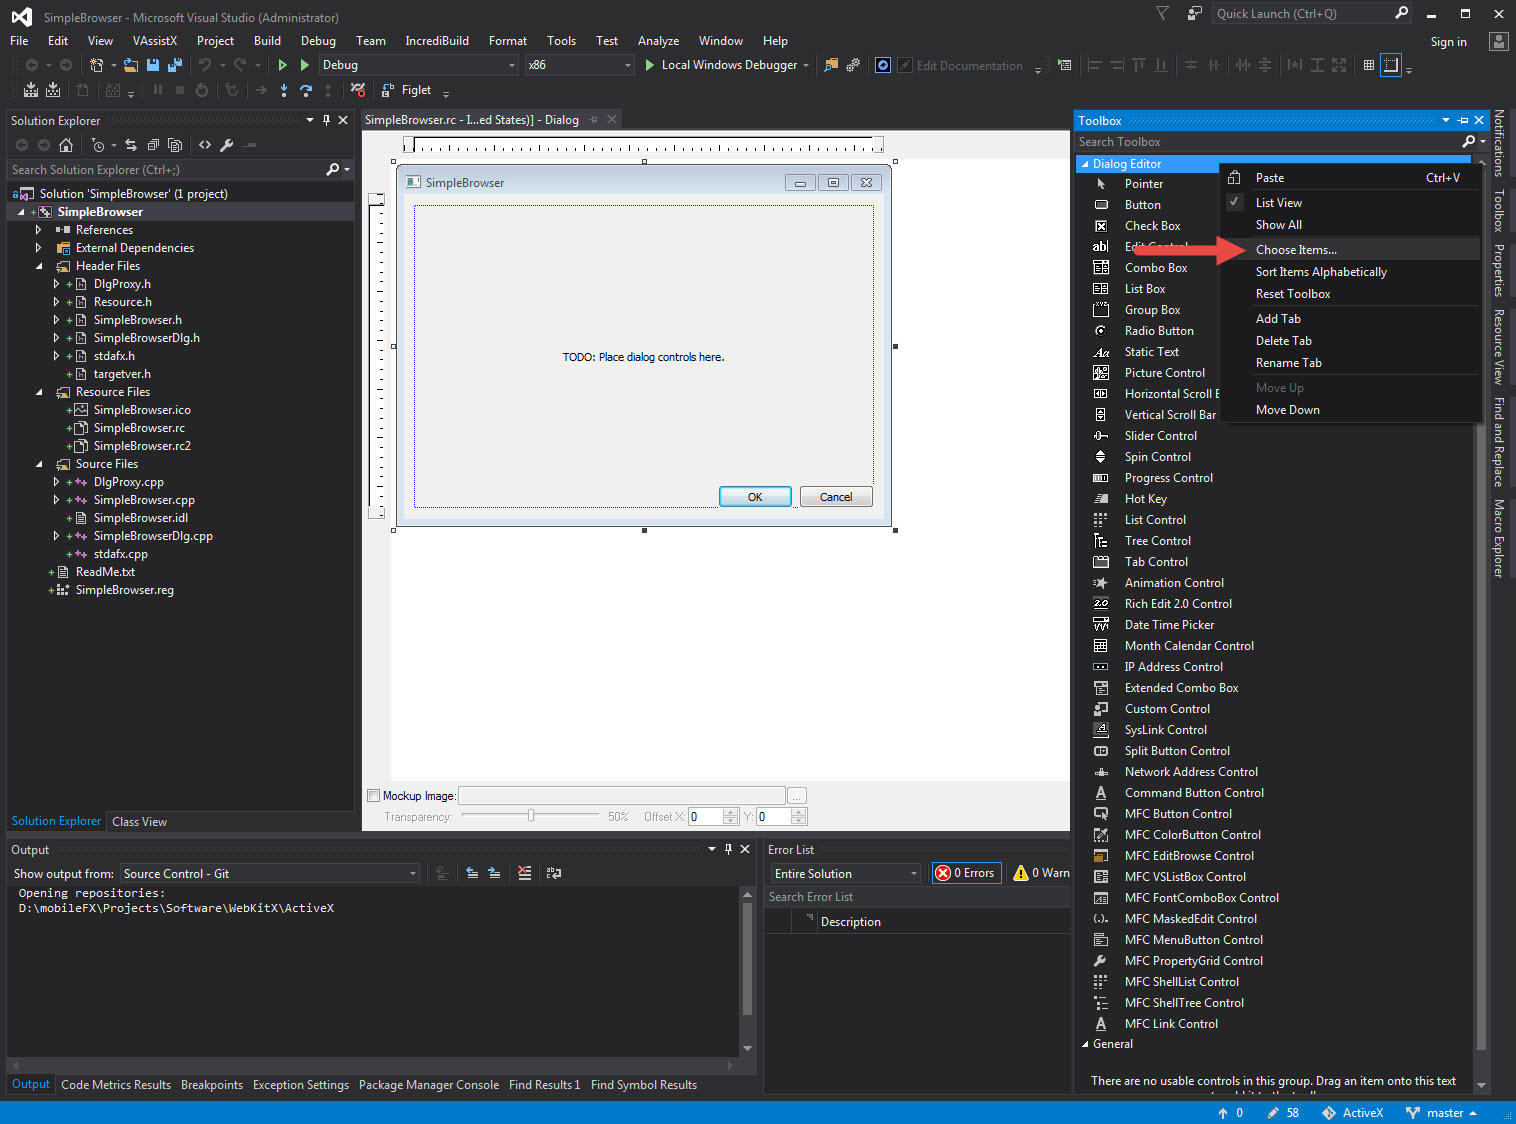
Task: Click the Open File folder toolbar icon
Action: [x=130, y=65]
